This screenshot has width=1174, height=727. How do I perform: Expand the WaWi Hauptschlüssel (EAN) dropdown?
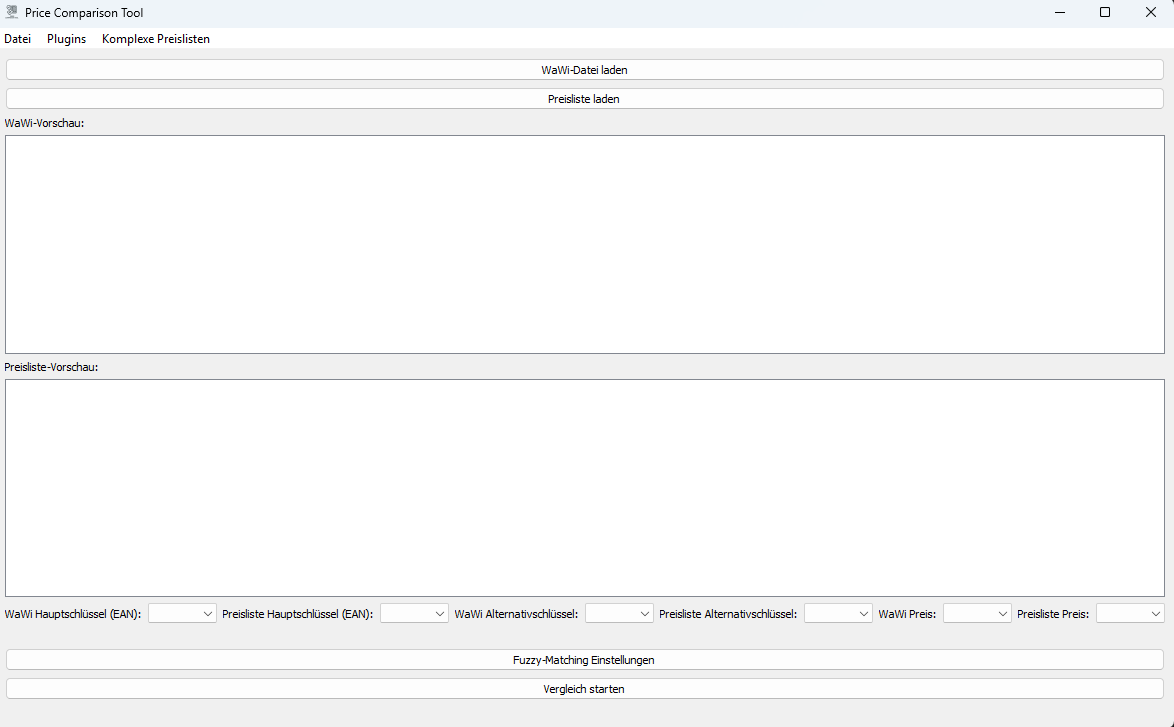click(182, 613)
